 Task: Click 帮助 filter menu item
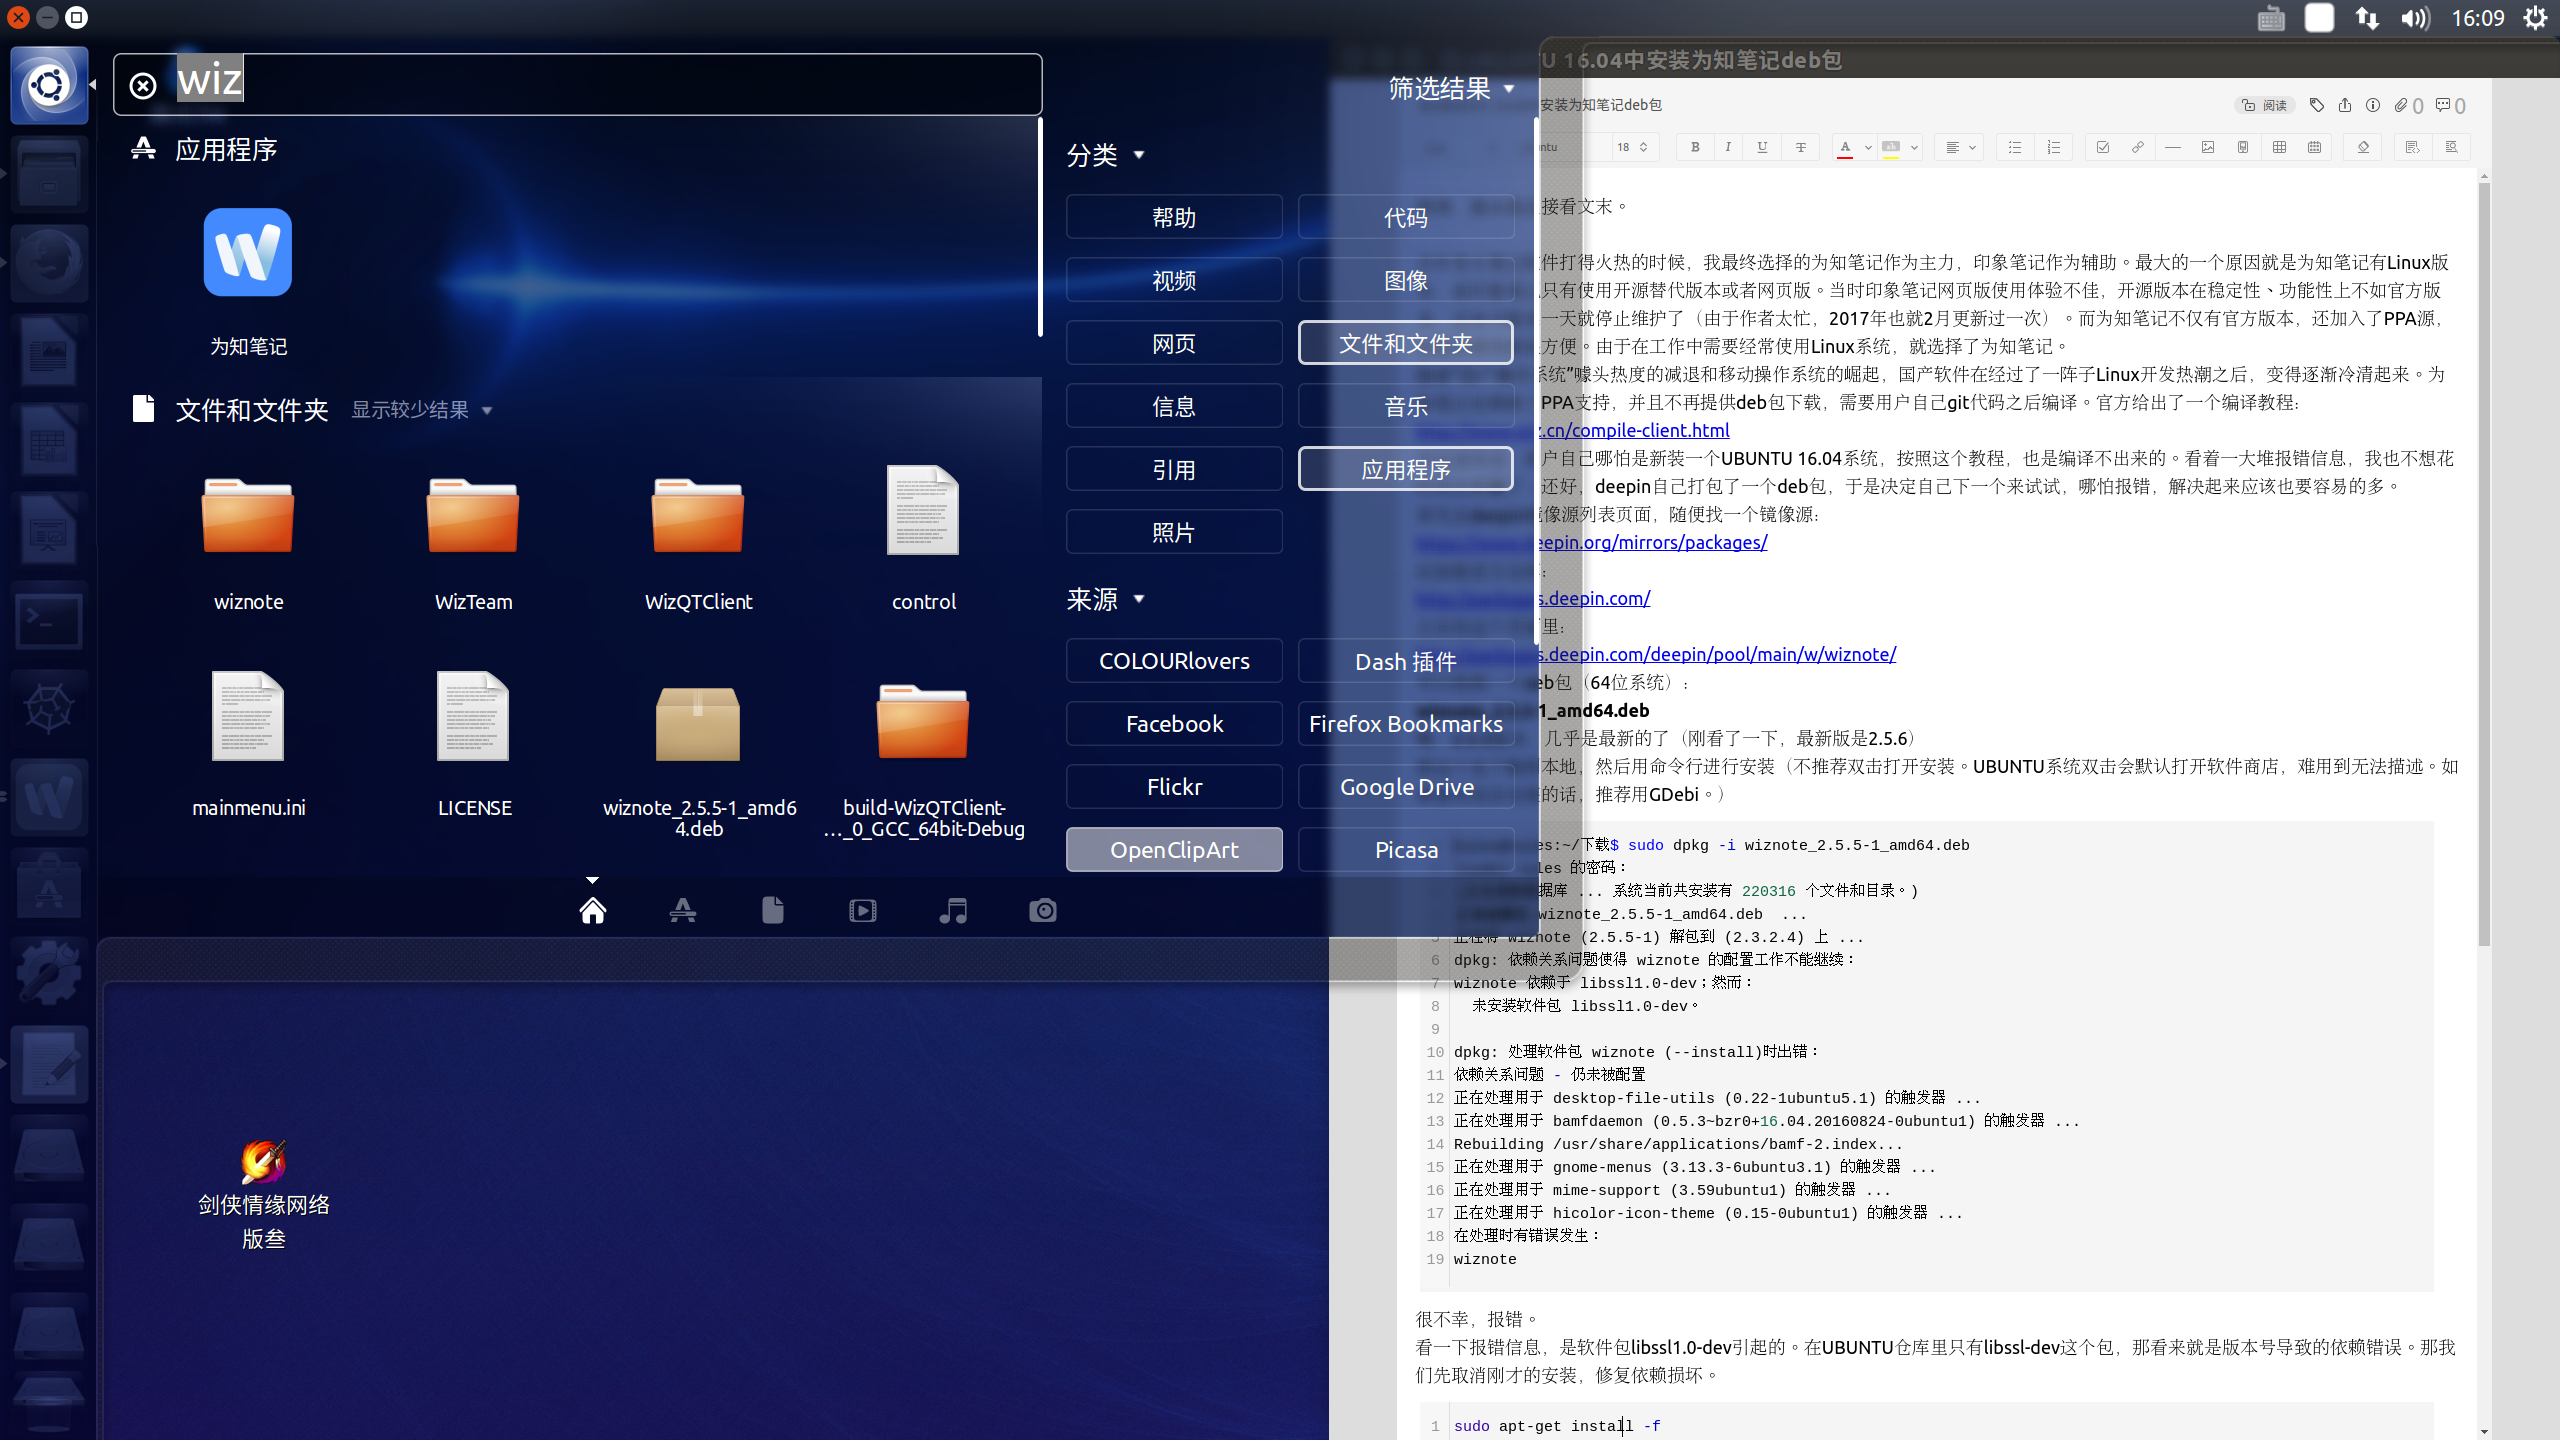pyautogui.click(x=1173, y=215)
